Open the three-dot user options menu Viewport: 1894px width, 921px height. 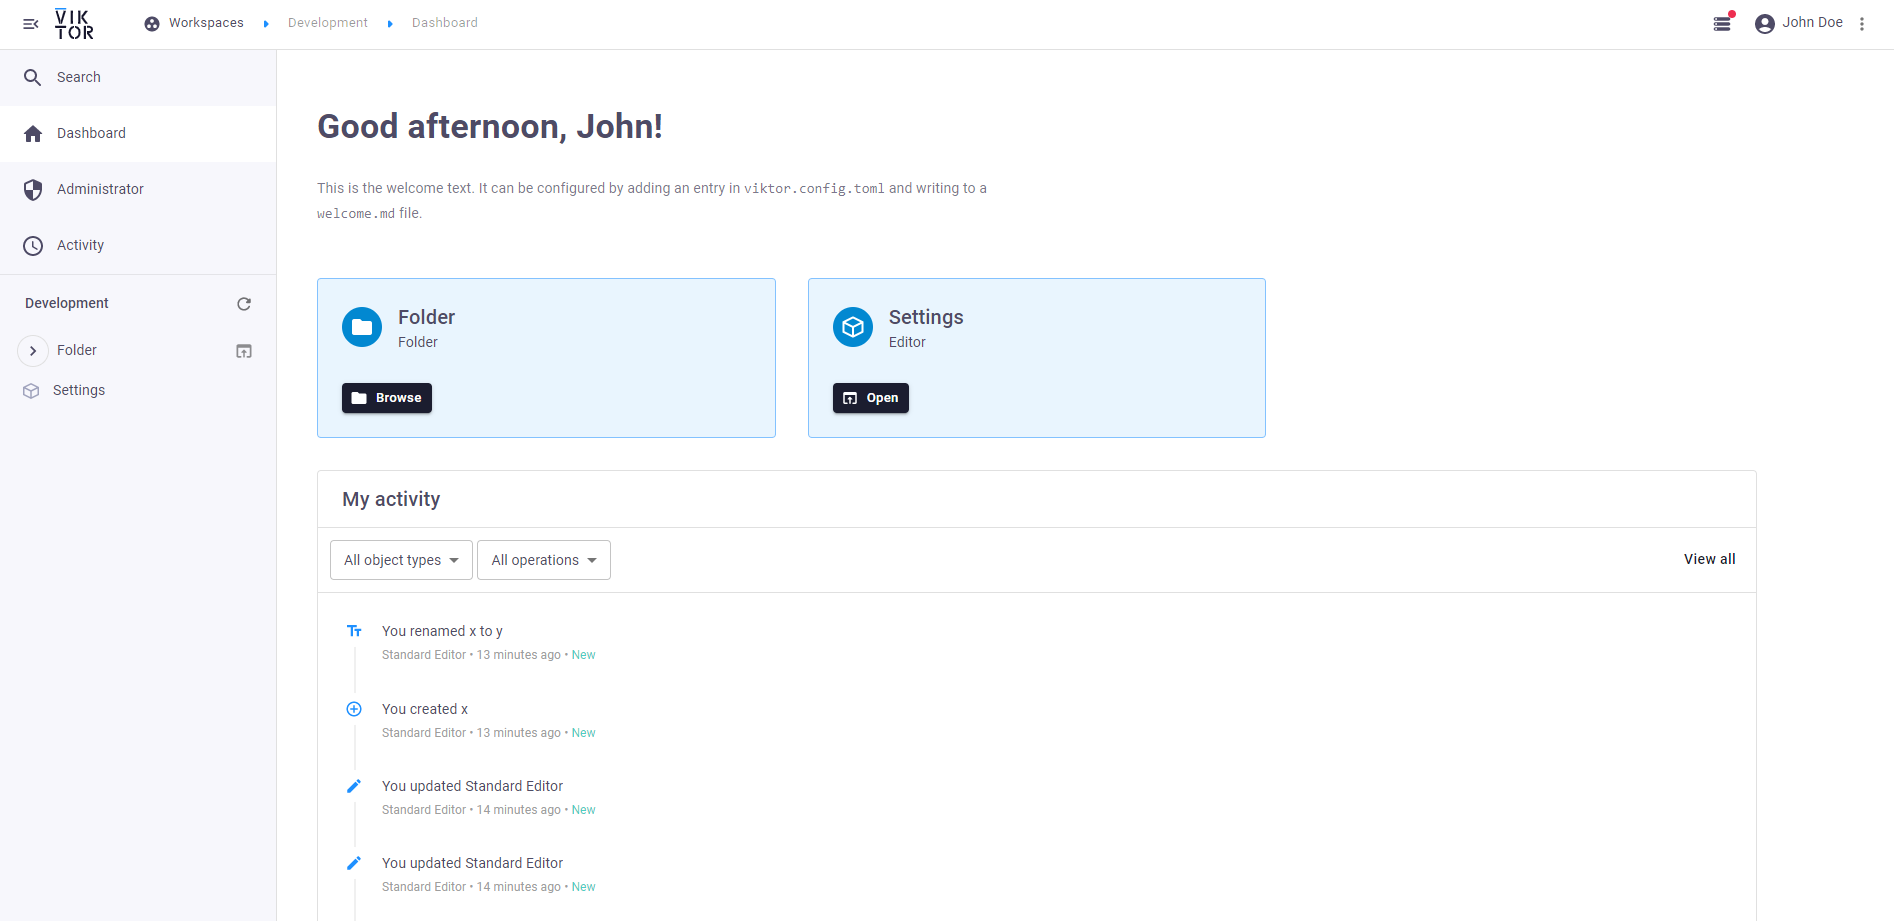pyautogui.click(x=1862, y=24)
